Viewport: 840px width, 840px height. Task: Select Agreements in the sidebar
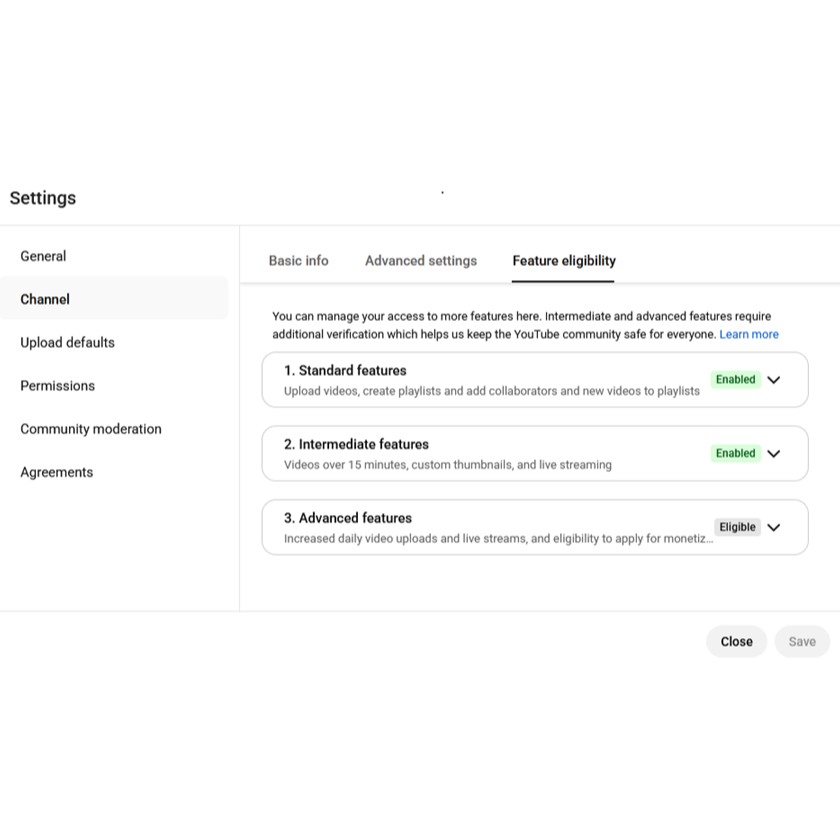pos(56,472)
